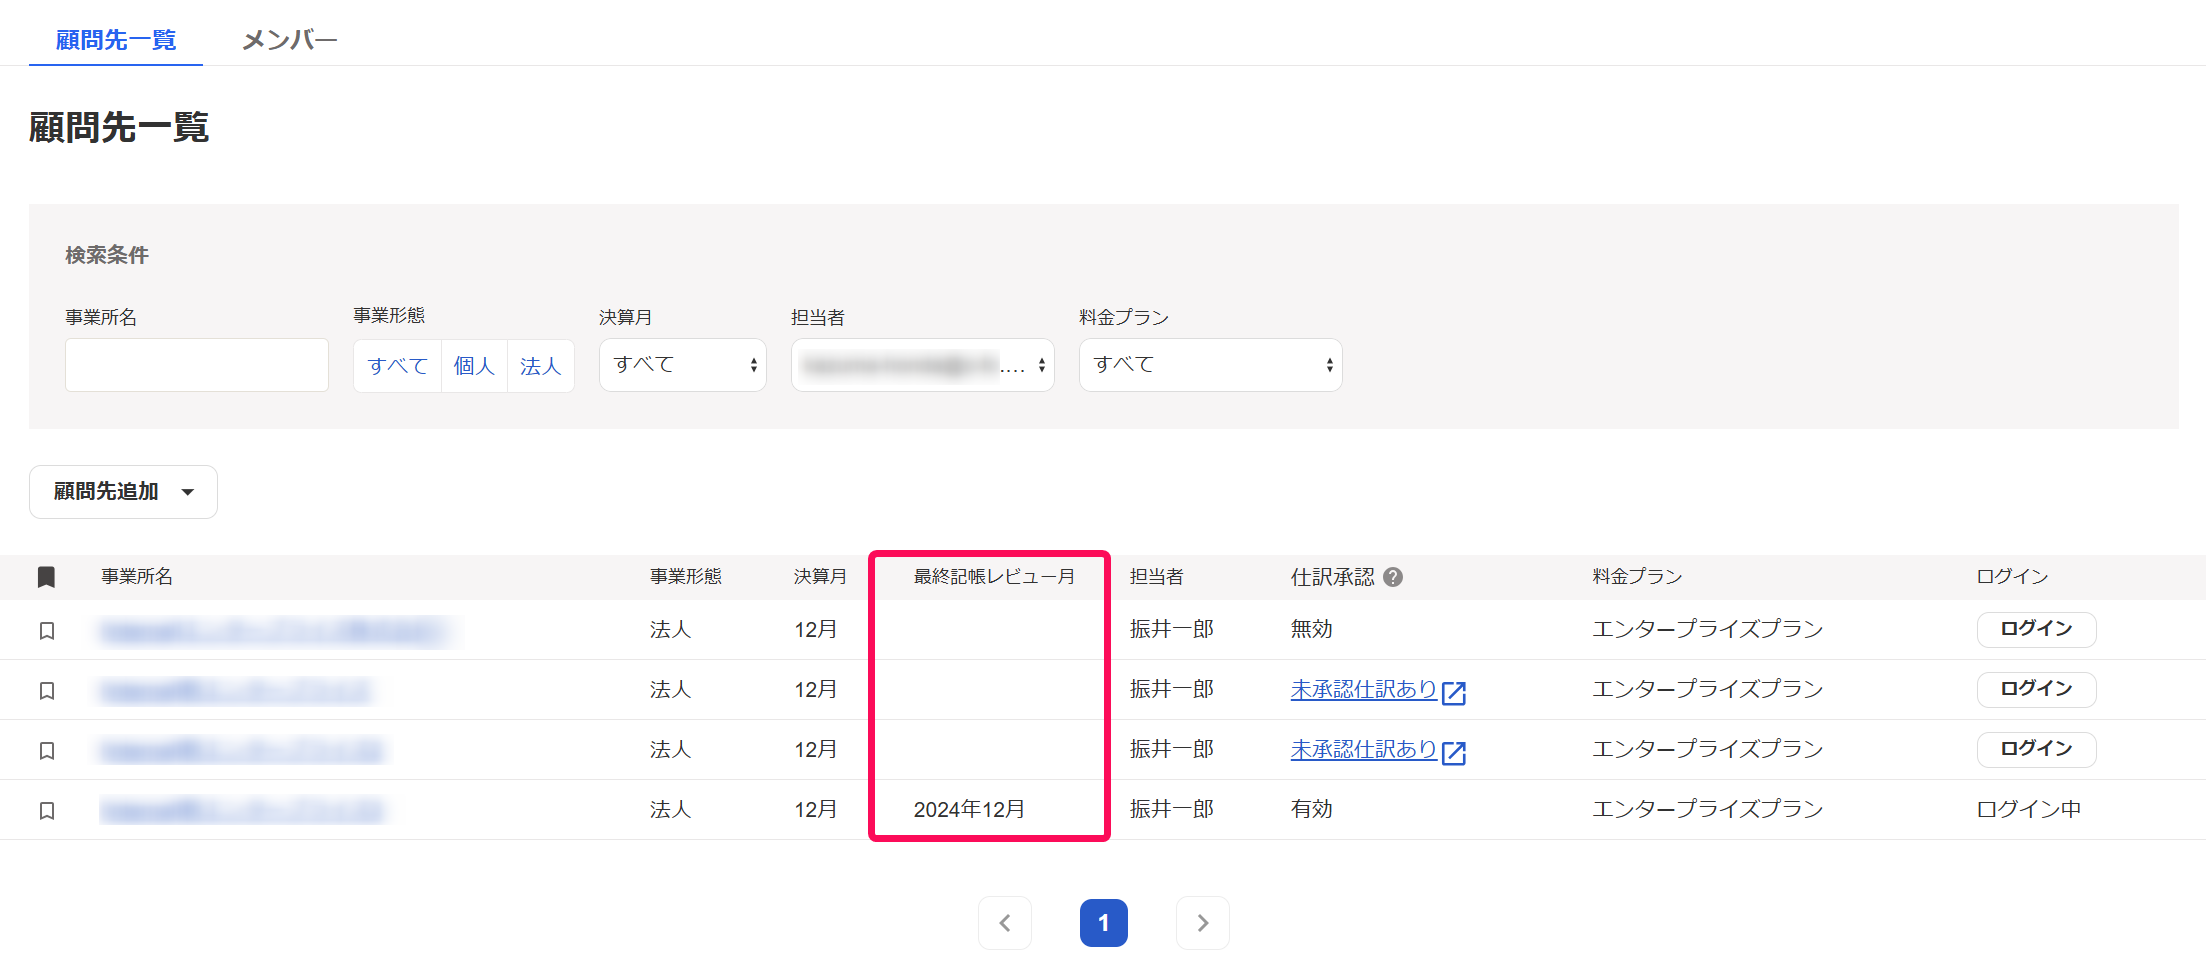Click ログイン button in the first row

2036,629
